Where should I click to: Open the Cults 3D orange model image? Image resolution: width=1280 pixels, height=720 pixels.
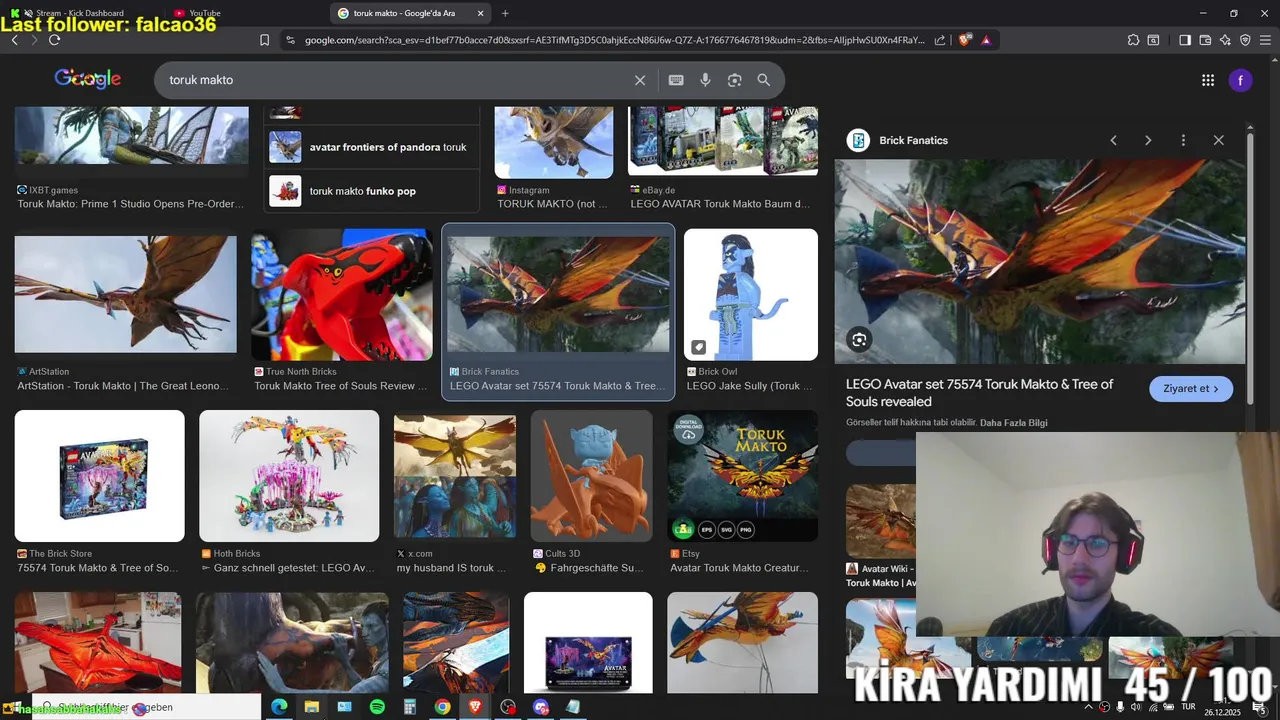pyautogui.click(x=592, y=476)
